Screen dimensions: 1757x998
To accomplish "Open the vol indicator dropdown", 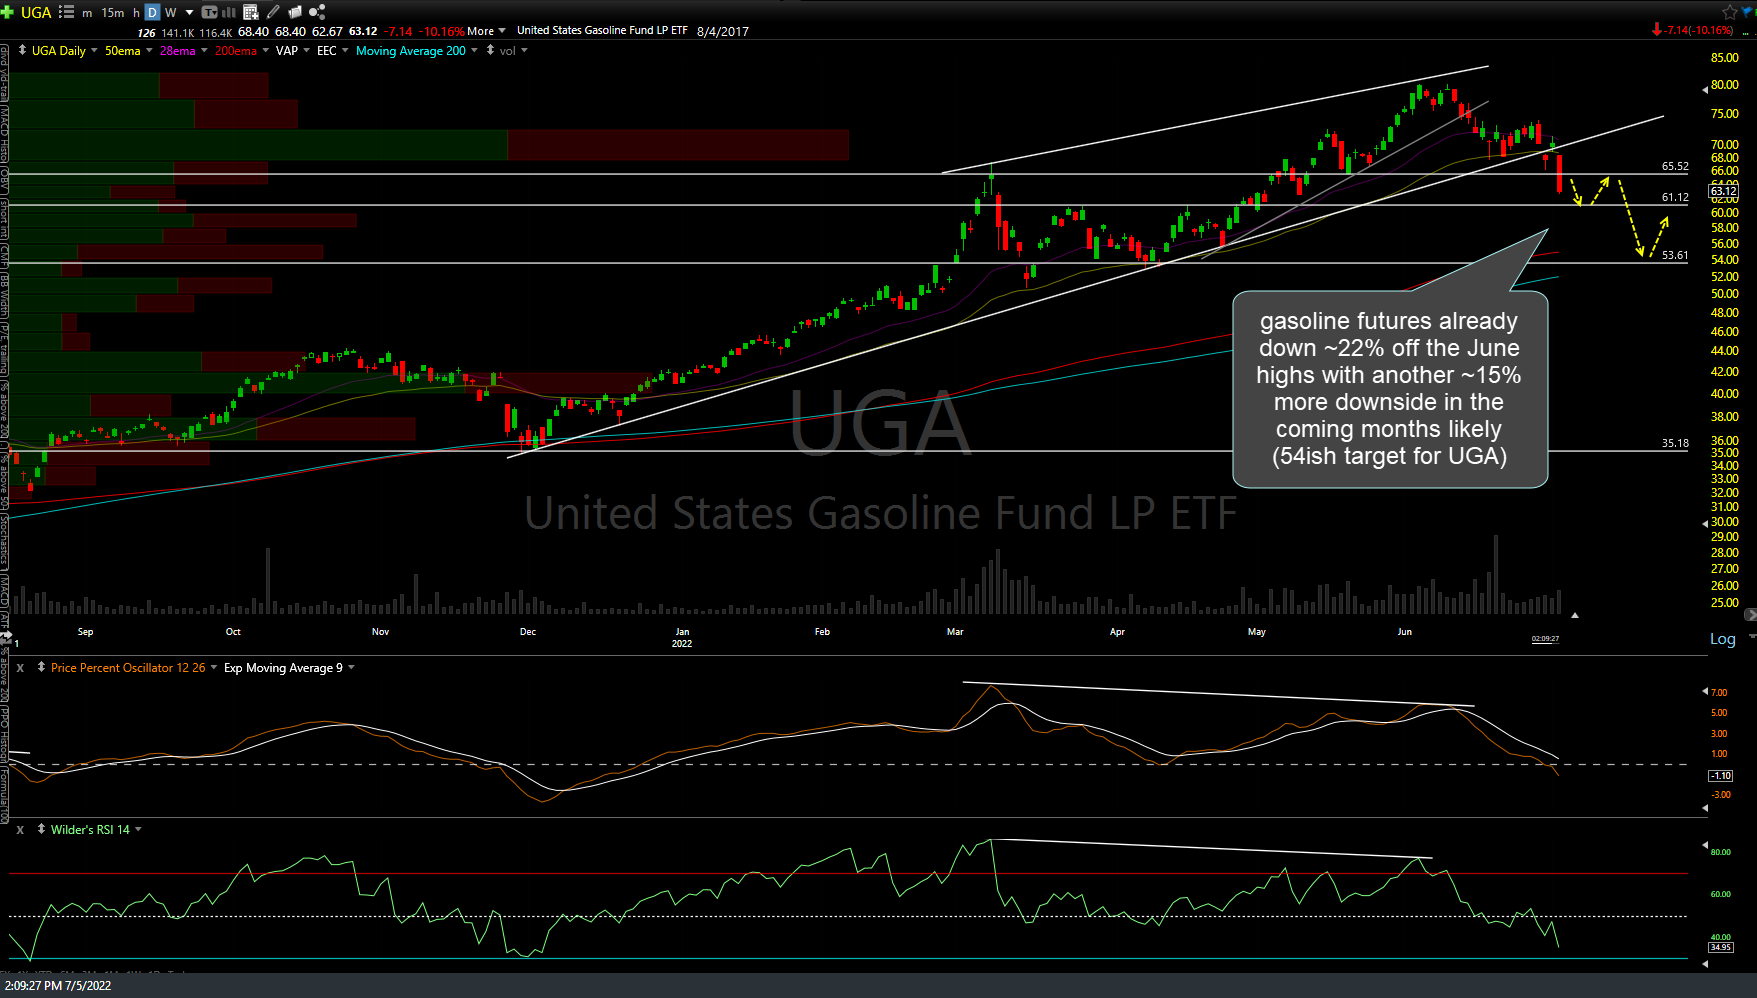I will (523, 51).
